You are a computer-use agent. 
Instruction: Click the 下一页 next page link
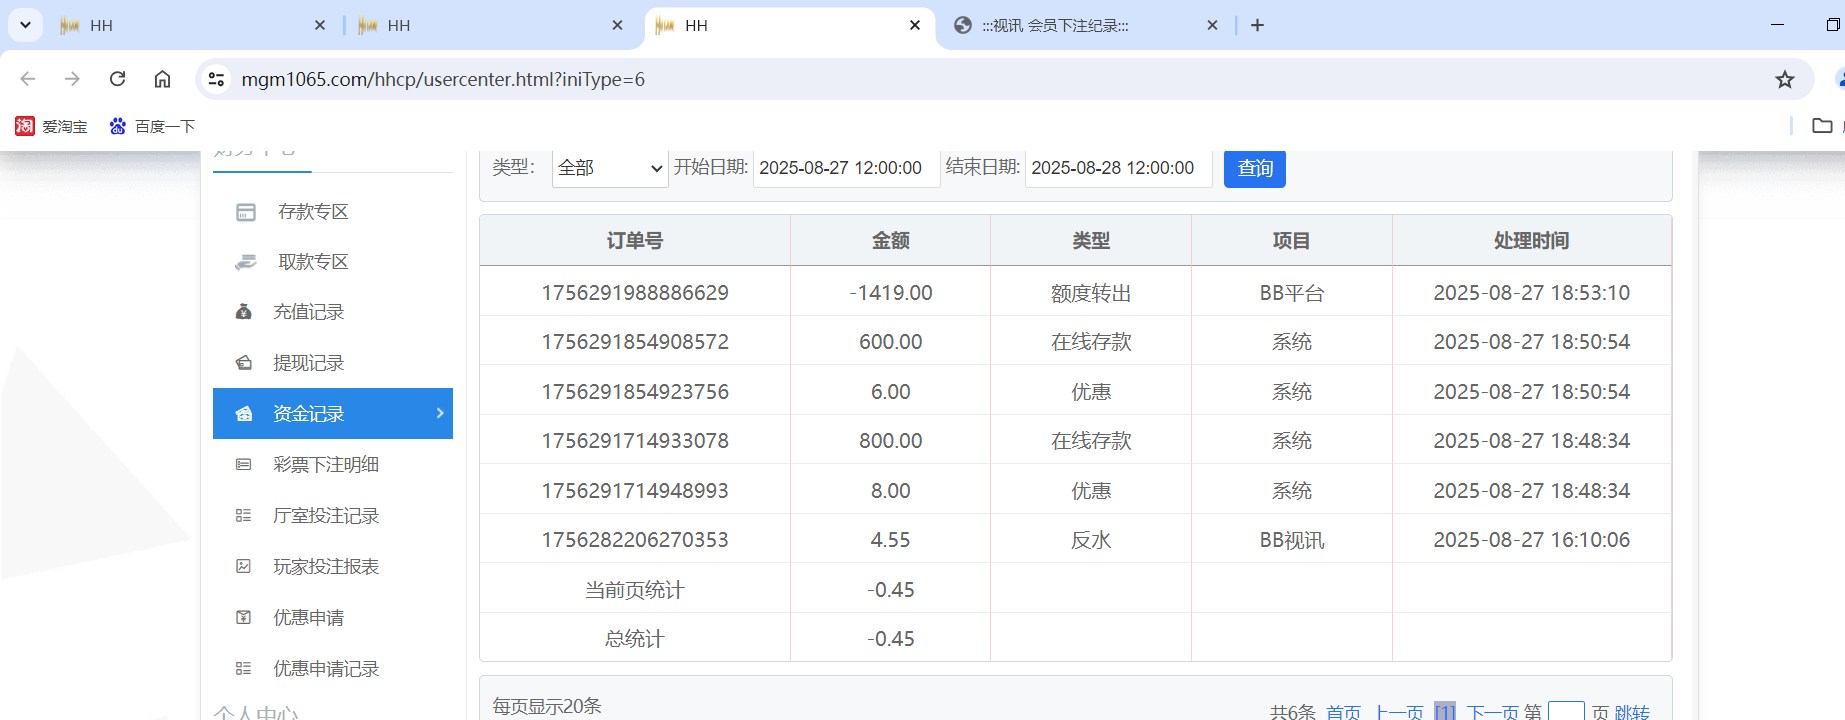pyautogui.click(x=1491, y=712)
